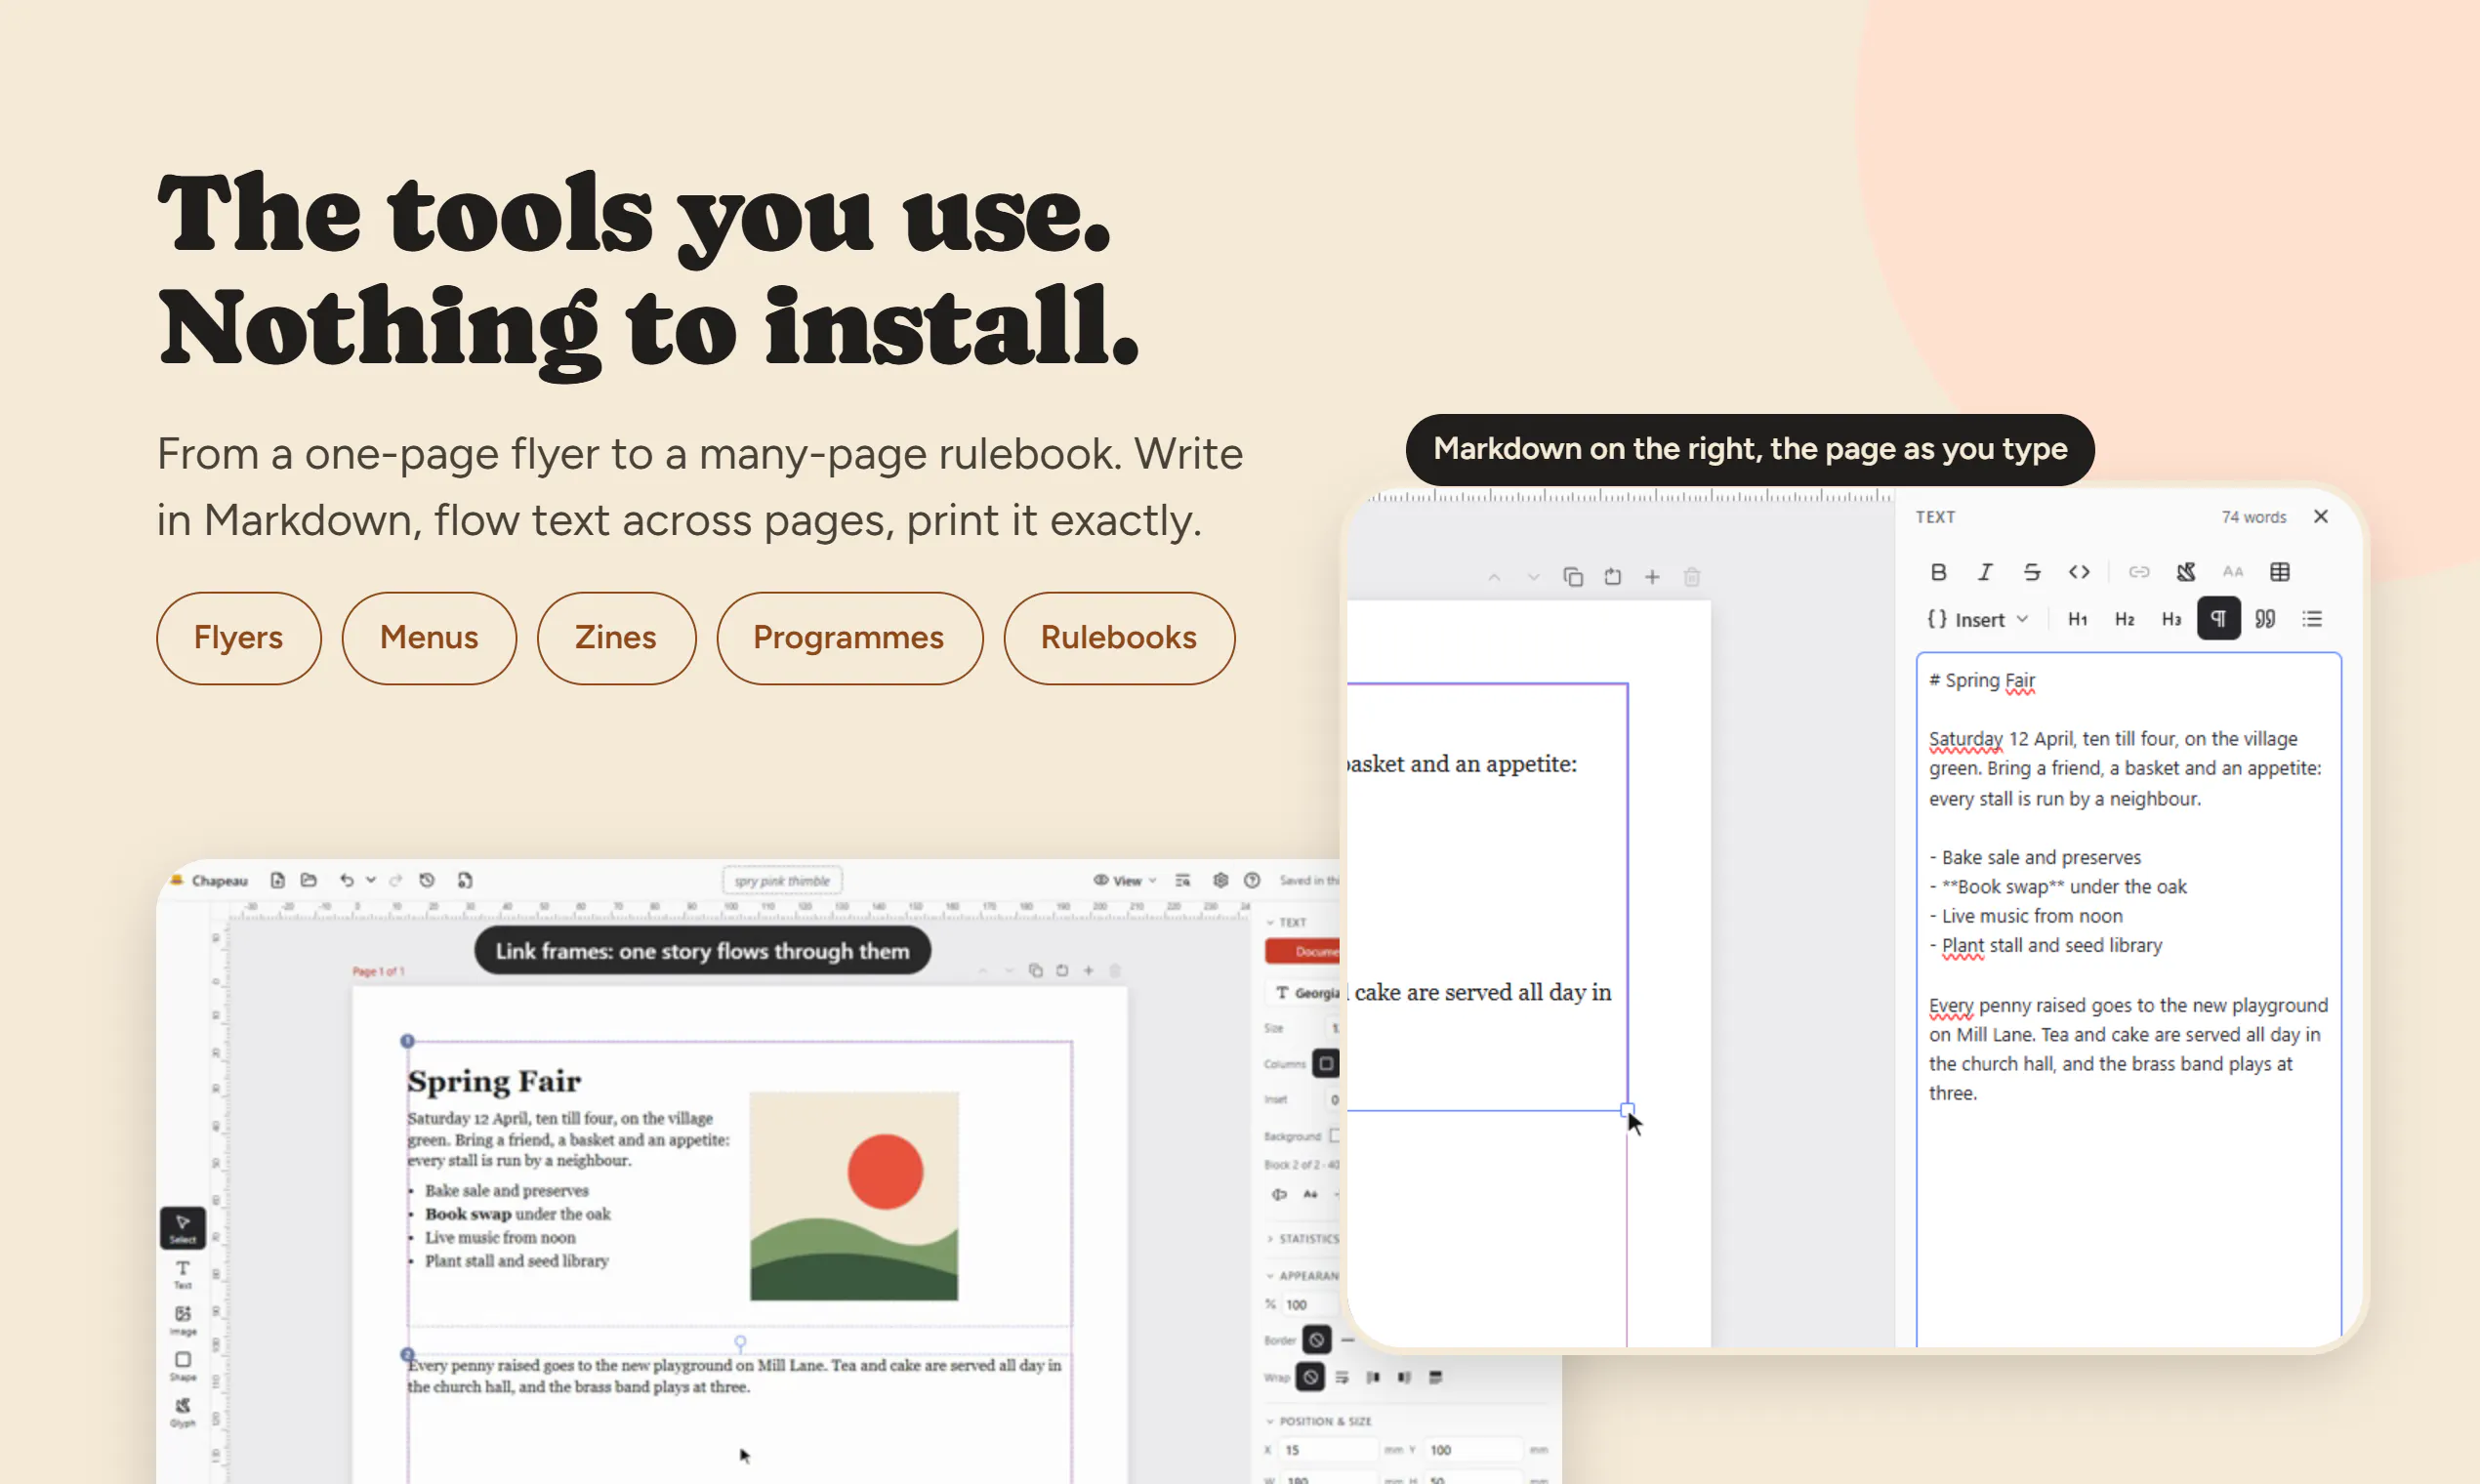The height and width of the screenshot is (1484, 2480).
Task: Toggle bold formatting in the Text panel
Action: click(1938, 572)
